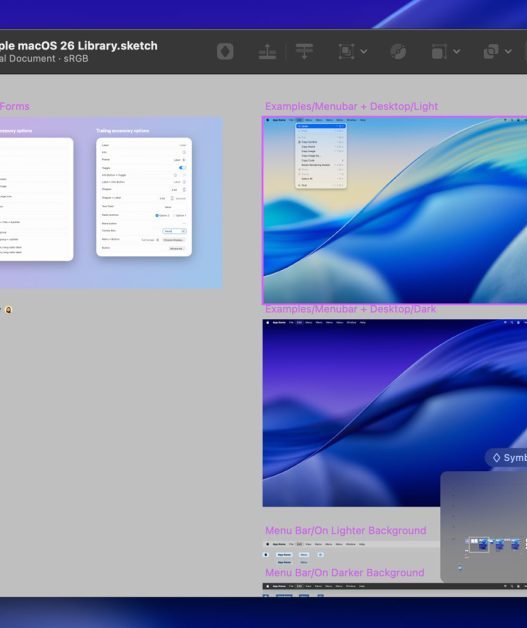Toggle the blue switch in the trailing form

pyautogui.click(x=182, y=167)
